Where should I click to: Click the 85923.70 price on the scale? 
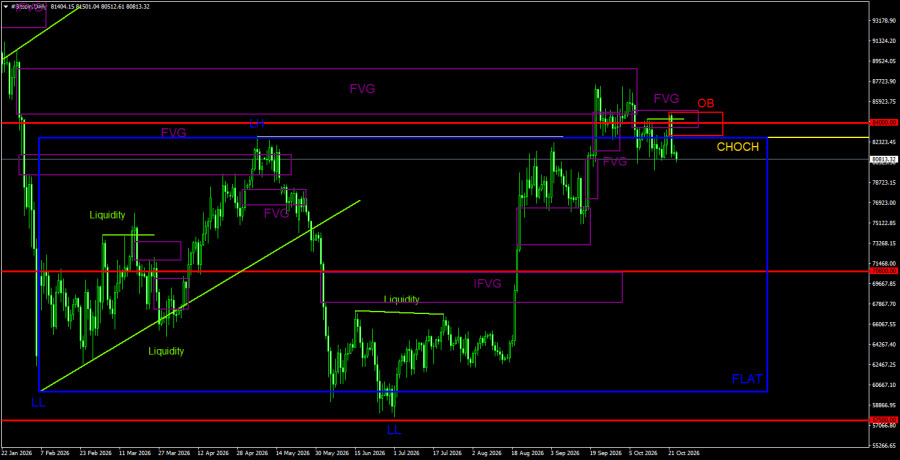(883, 102)
